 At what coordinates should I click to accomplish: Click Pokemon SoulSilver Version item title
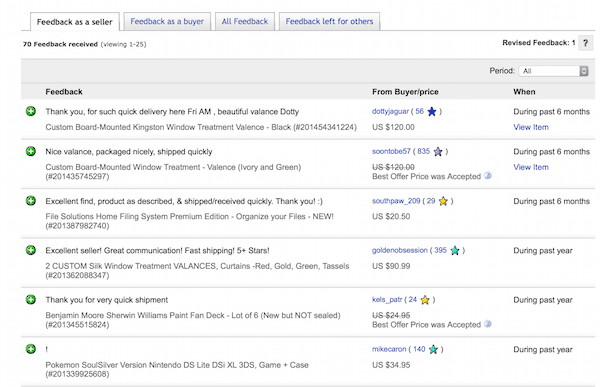pos(177,369)
